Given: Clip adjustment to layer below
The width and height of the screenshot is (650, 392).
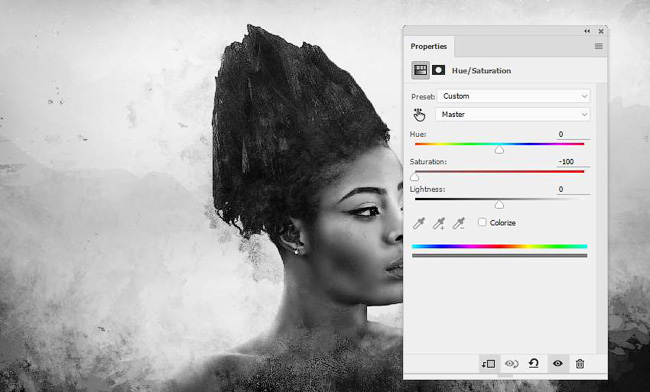Looking at the screenshot, I should tap(488, 364).
